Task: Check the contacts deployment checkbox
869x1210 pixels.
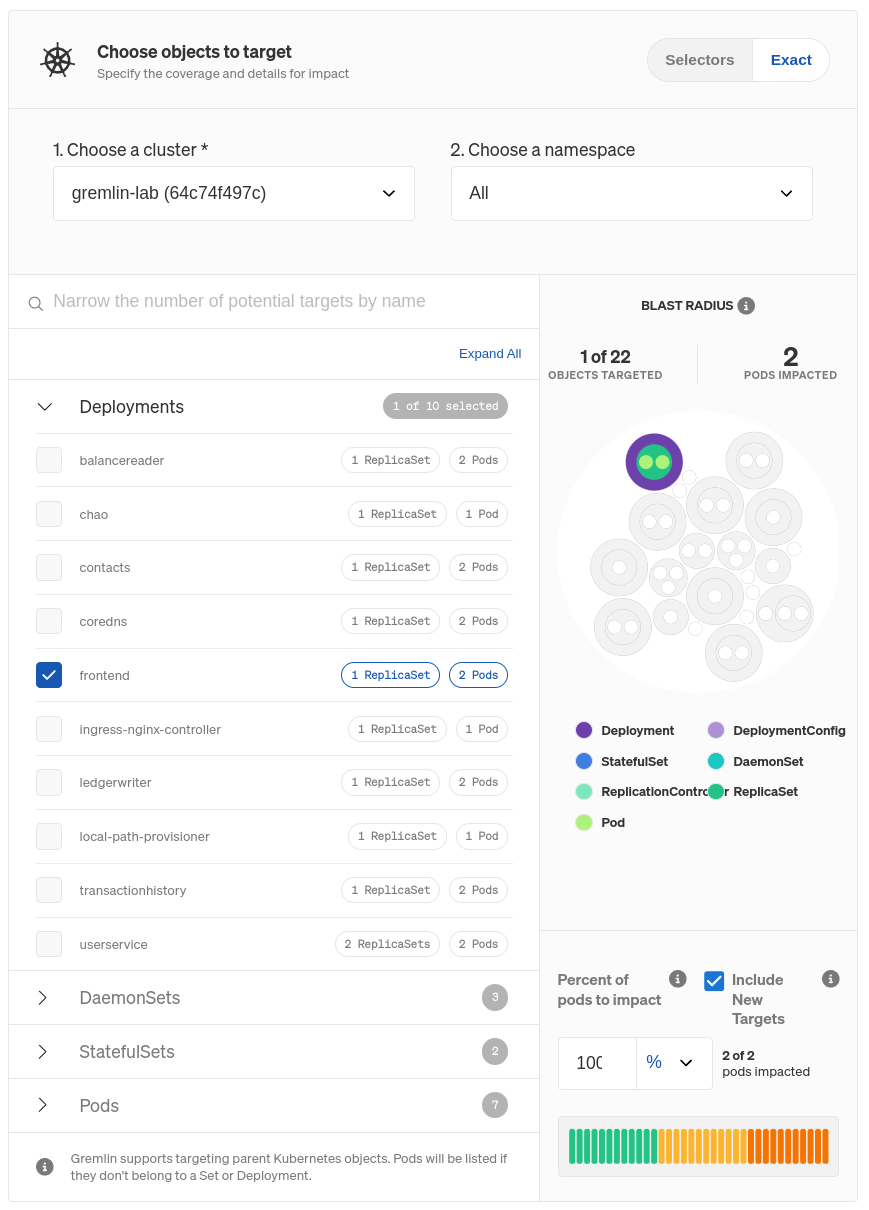Action: coord(49,567)
